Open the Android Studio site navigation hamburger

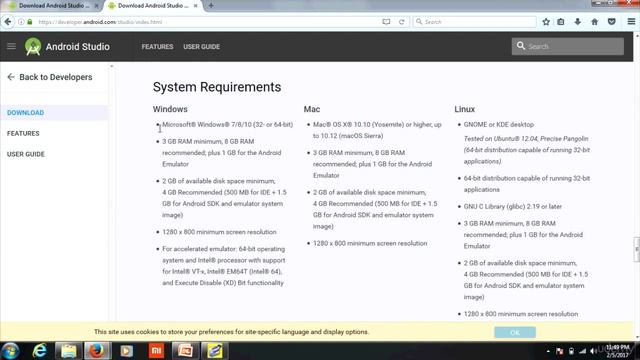click(x=11, y=46)
